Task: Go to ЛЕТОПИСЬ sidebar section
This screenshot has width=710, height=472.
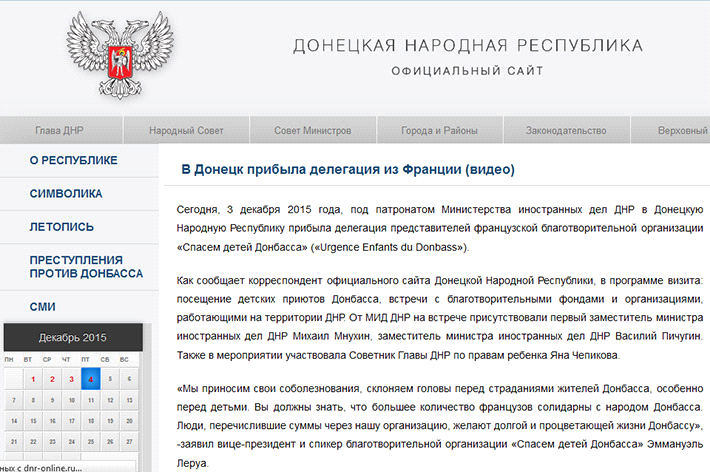Action: point(62,226)
